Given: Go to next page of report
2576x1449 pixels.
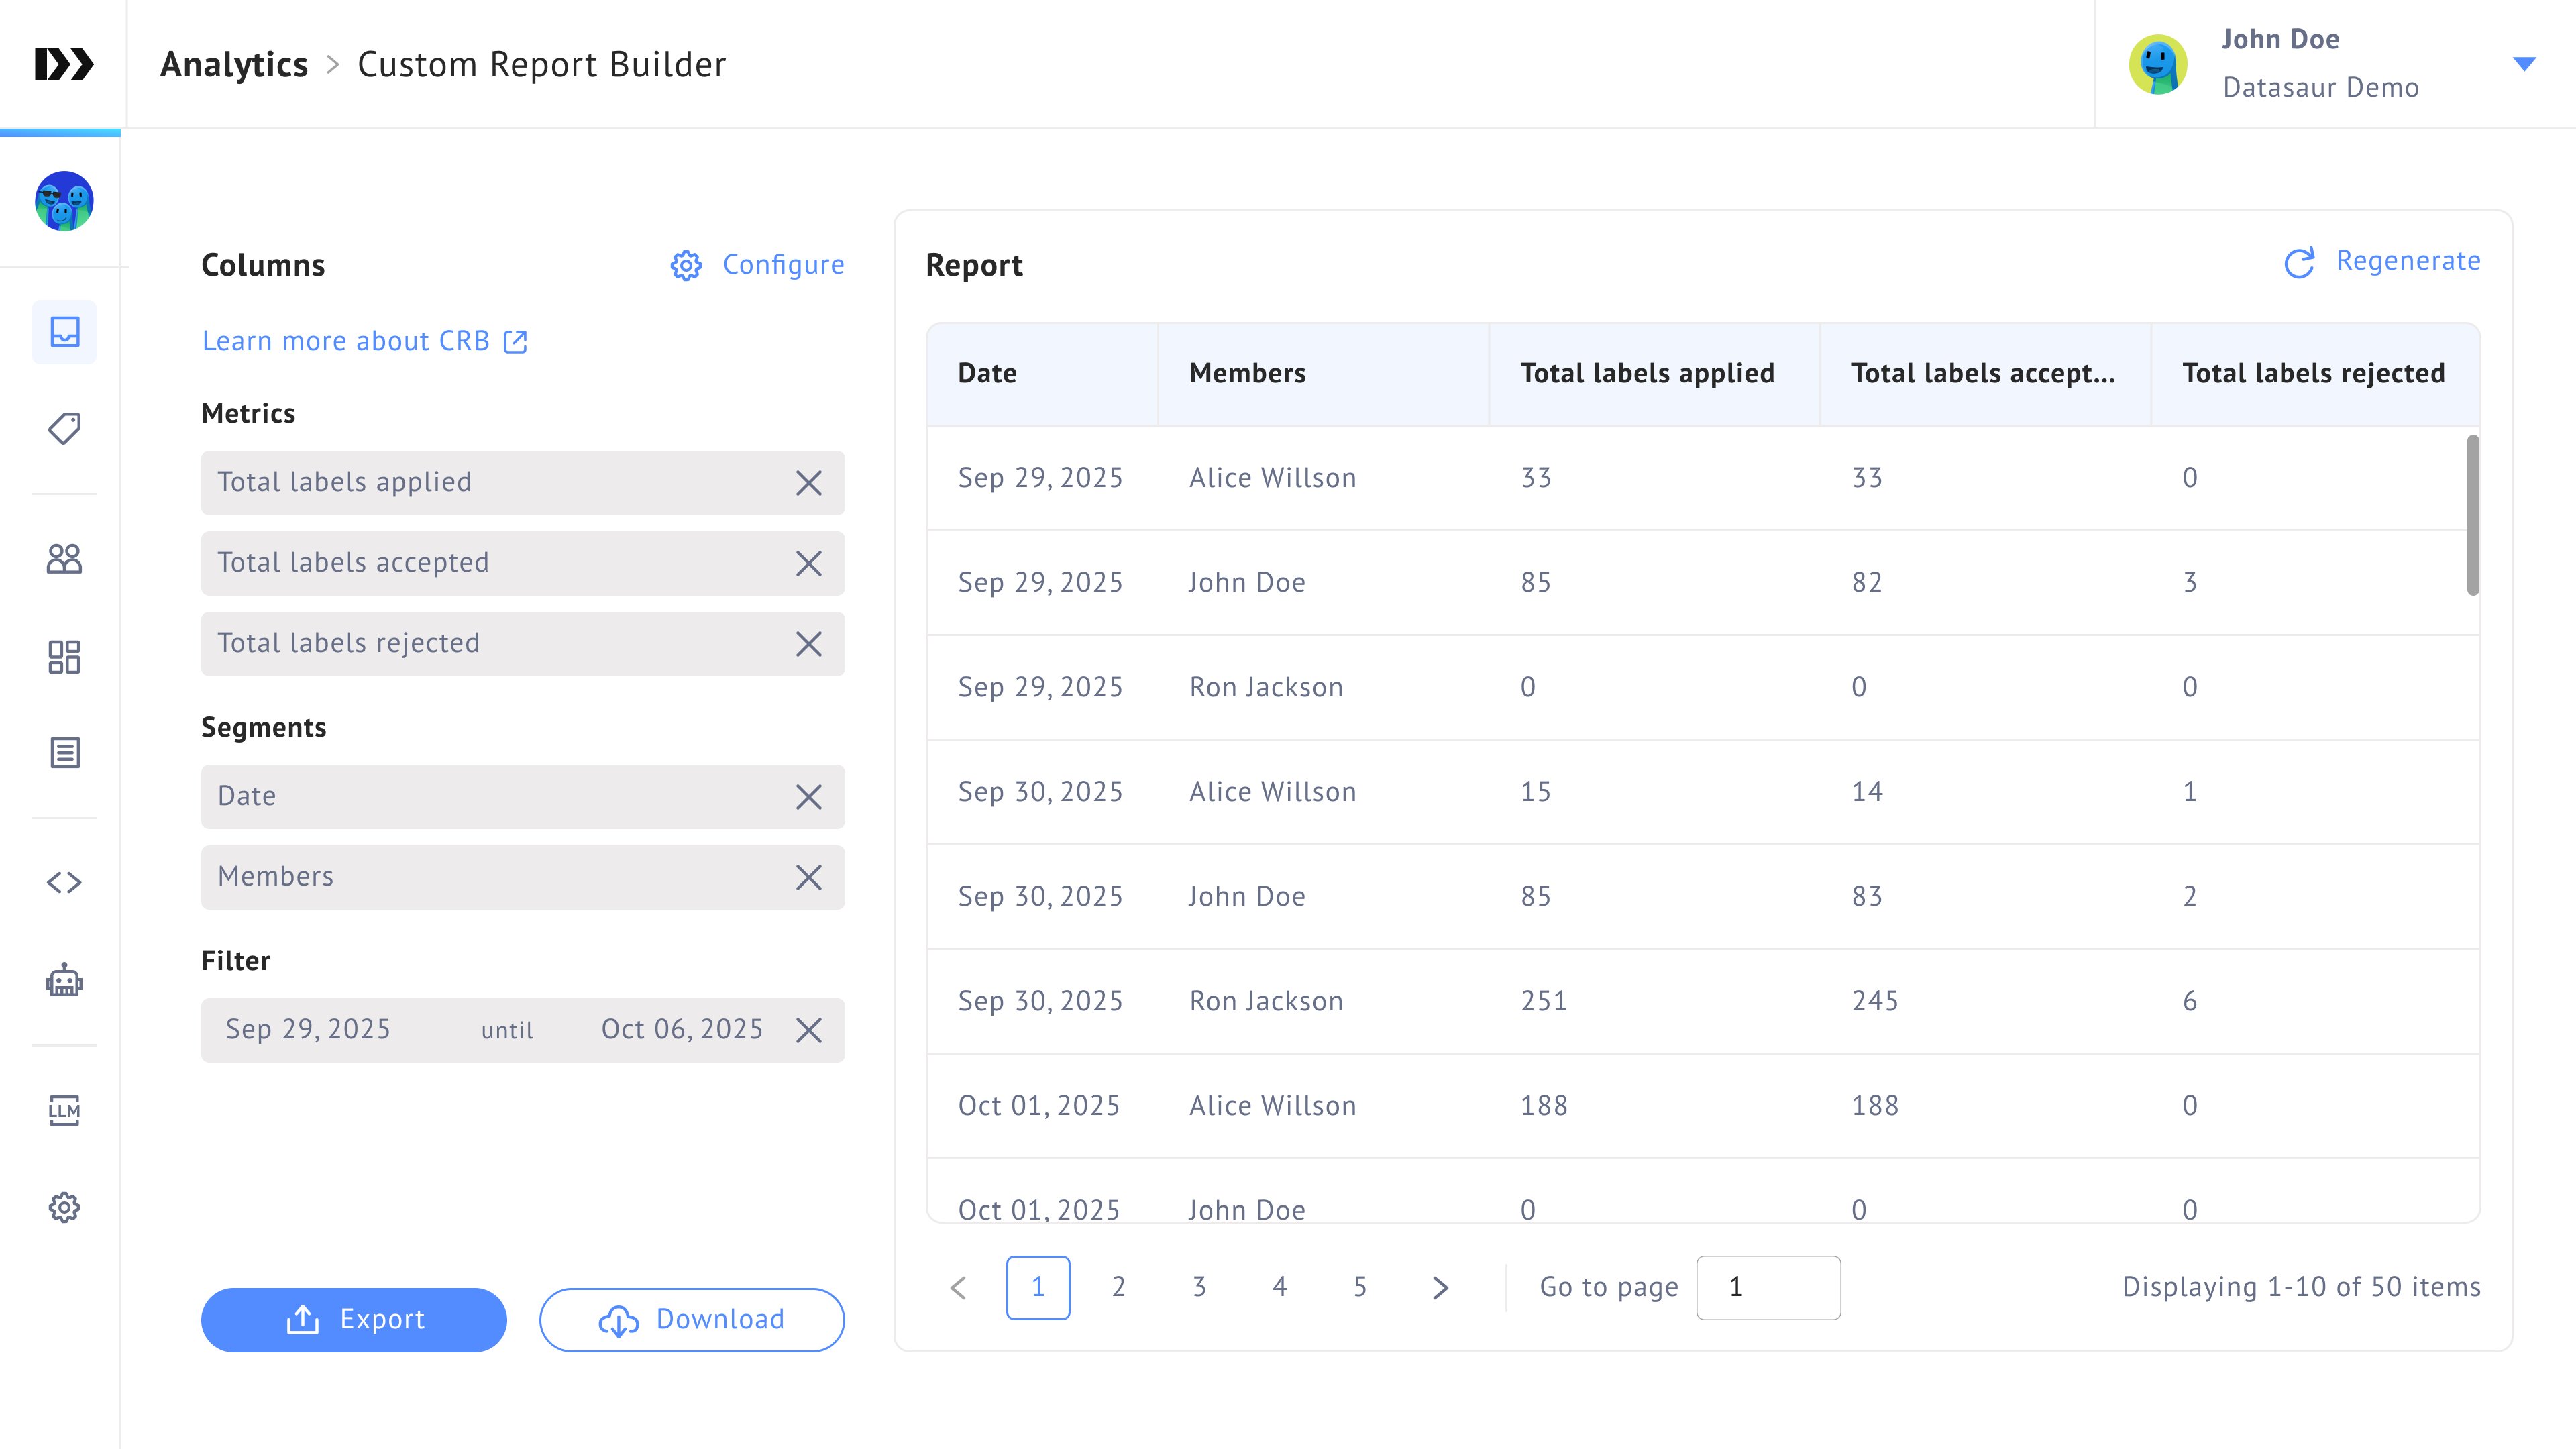Looking at the screenshot, I should (1440, 1287).
